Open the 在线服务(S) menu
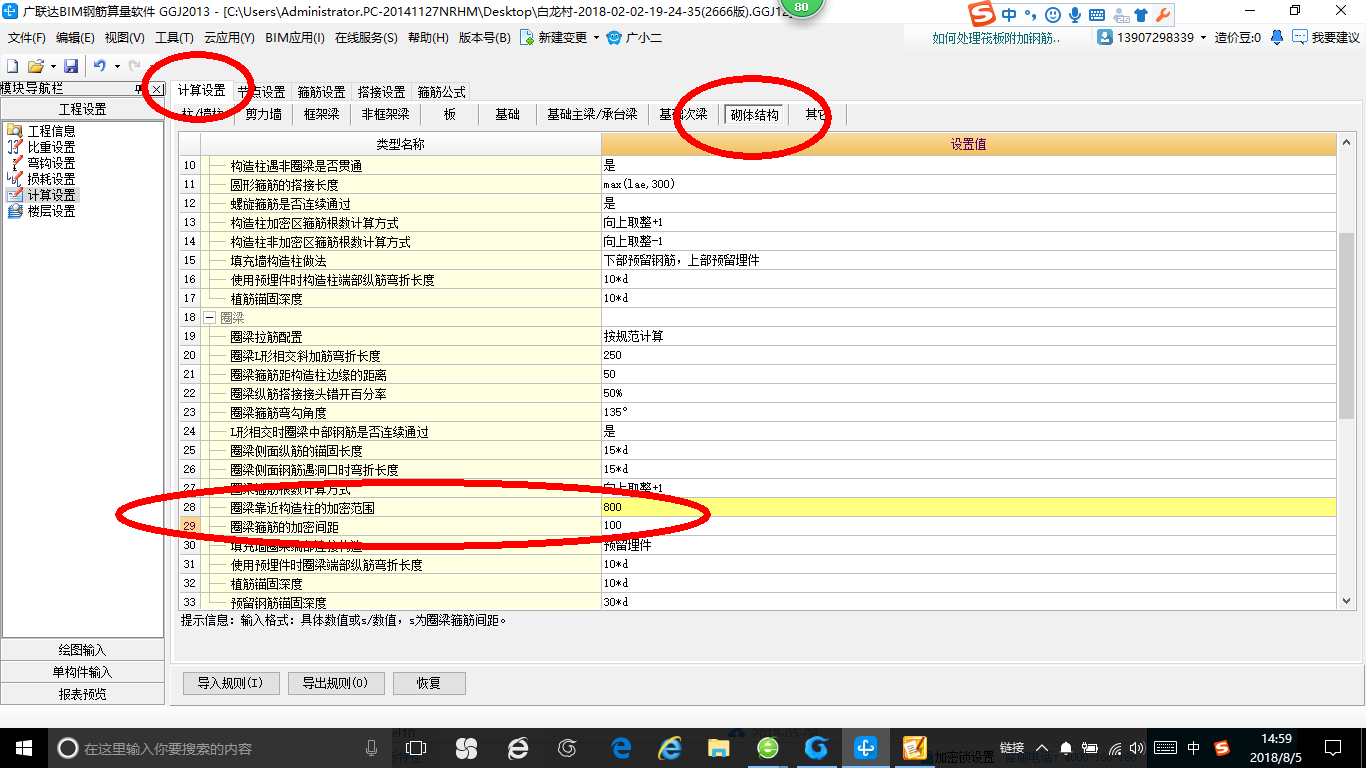Image resolution: width=1366 pixels, height=768 pixels. pyautogui.click(x=366, y=38)
